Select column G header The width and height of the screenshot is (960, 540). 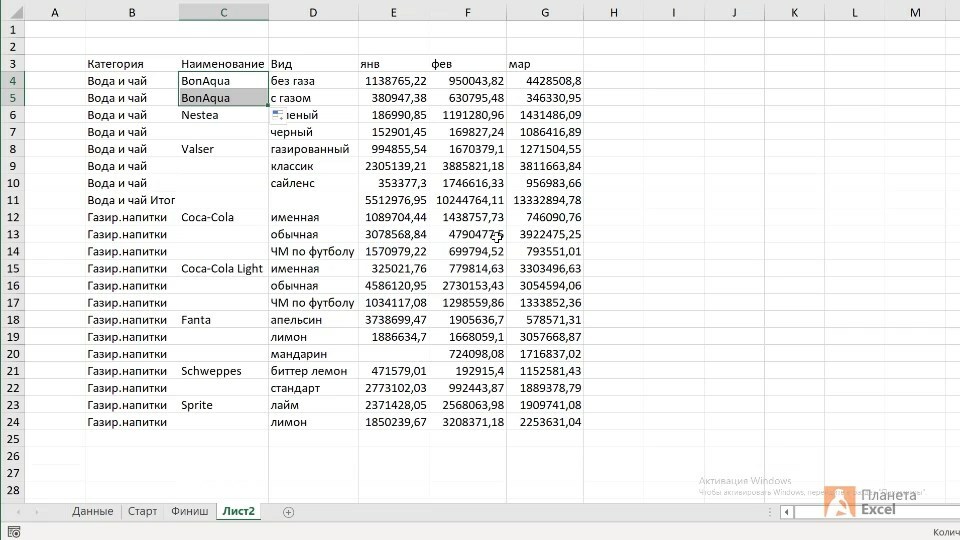pyautogui.click(x=545, y=12)
